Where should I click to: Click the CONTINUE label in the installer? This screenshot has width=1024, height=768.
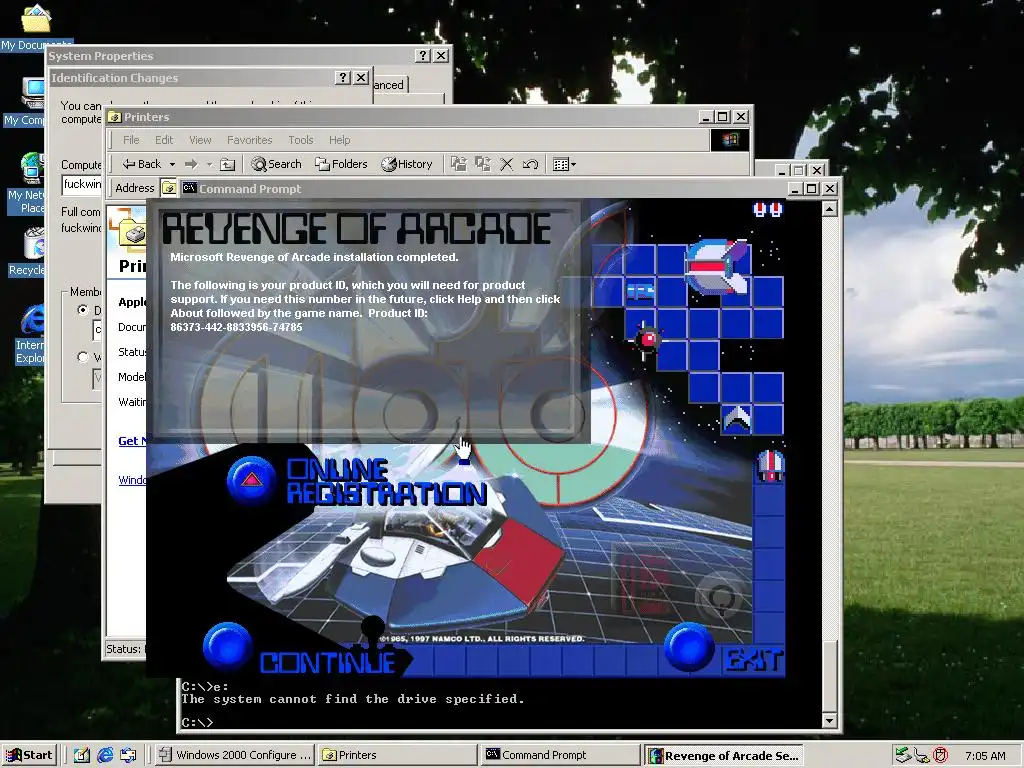[328, 663]
